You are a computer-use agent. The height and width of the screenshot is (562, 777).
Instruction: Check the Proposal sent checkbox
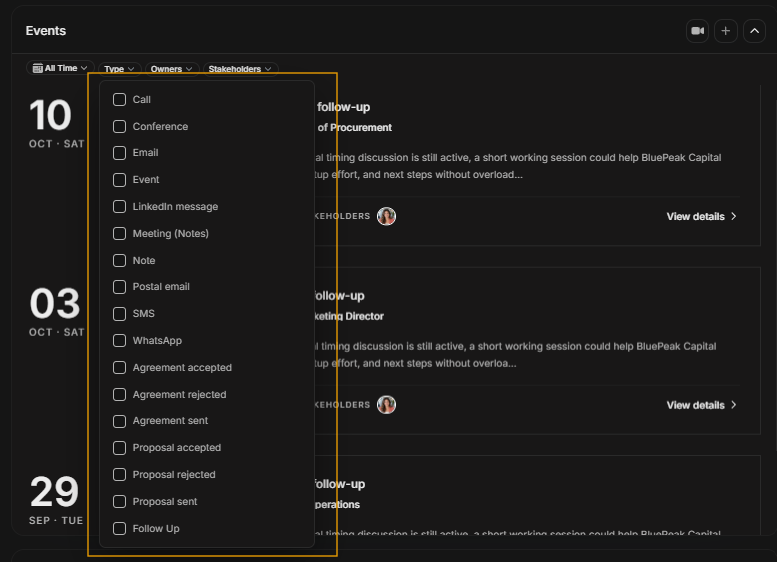119,502
